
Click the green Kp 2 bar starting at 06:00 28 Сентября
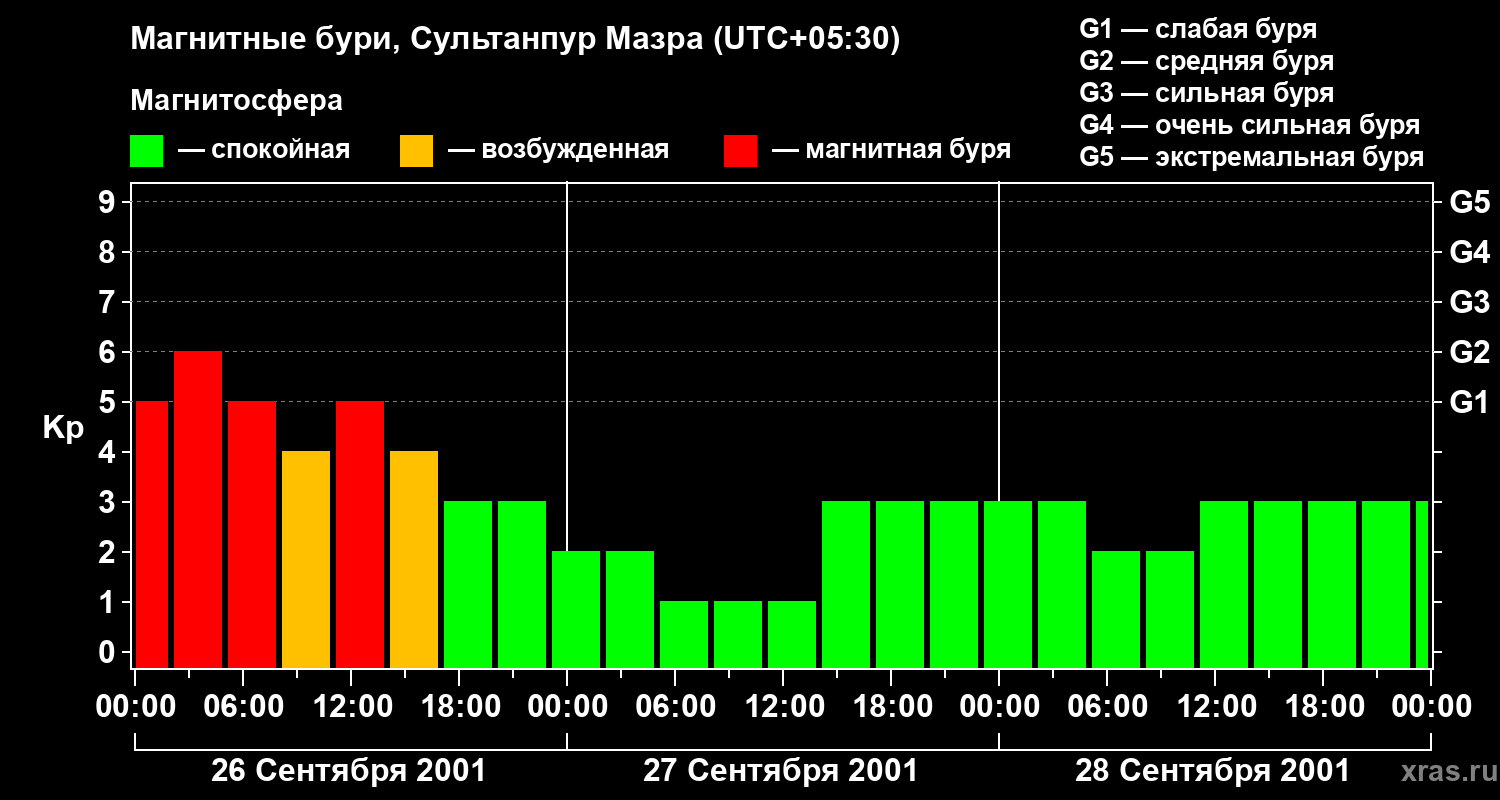[1116, 609]
